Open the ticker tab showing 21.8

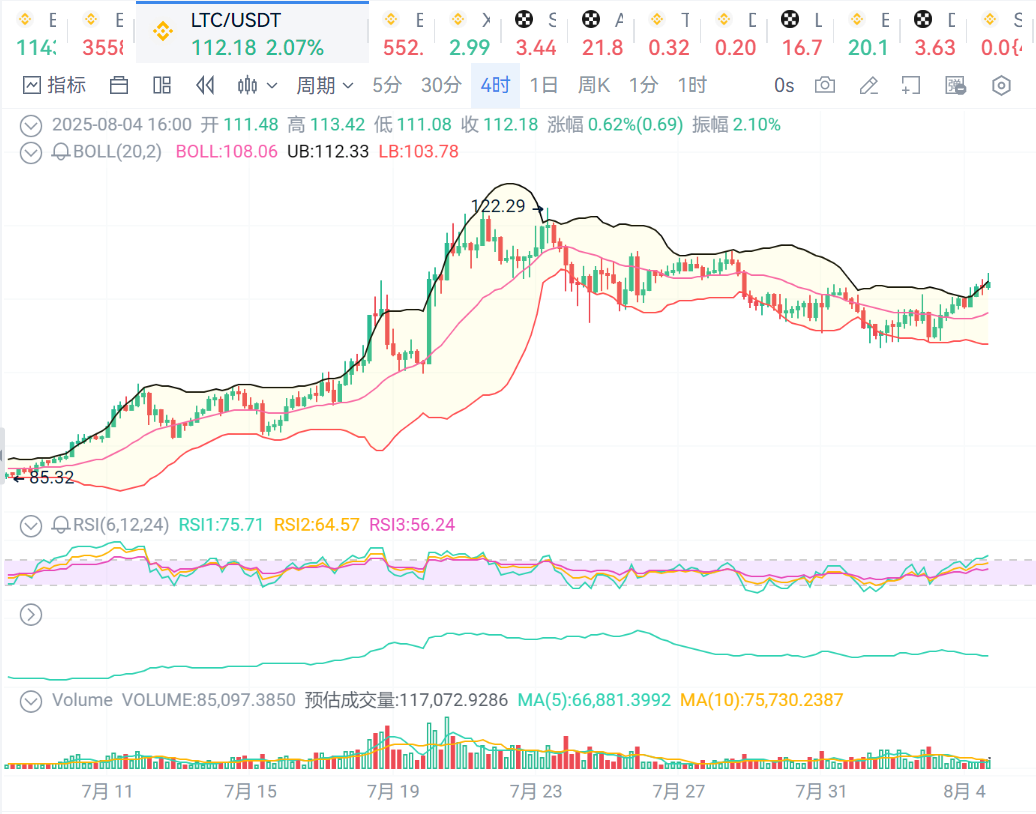tap(602, 33)
